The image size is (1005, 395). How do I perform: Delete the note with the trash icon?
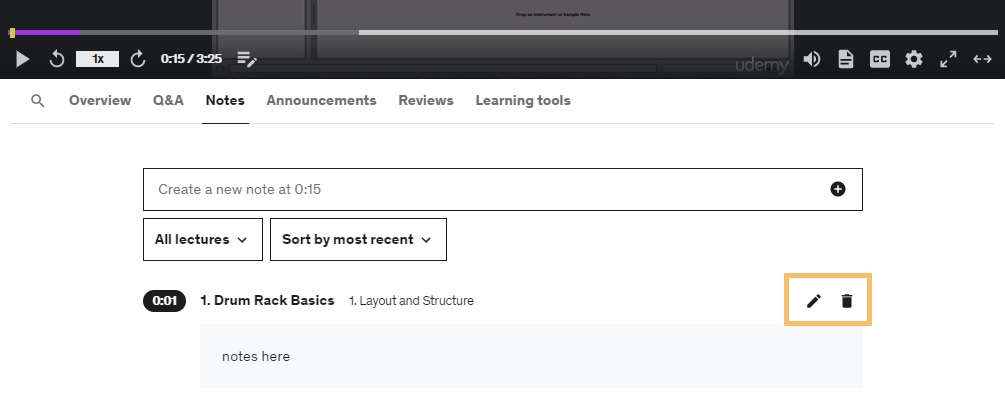click(847, 300)
